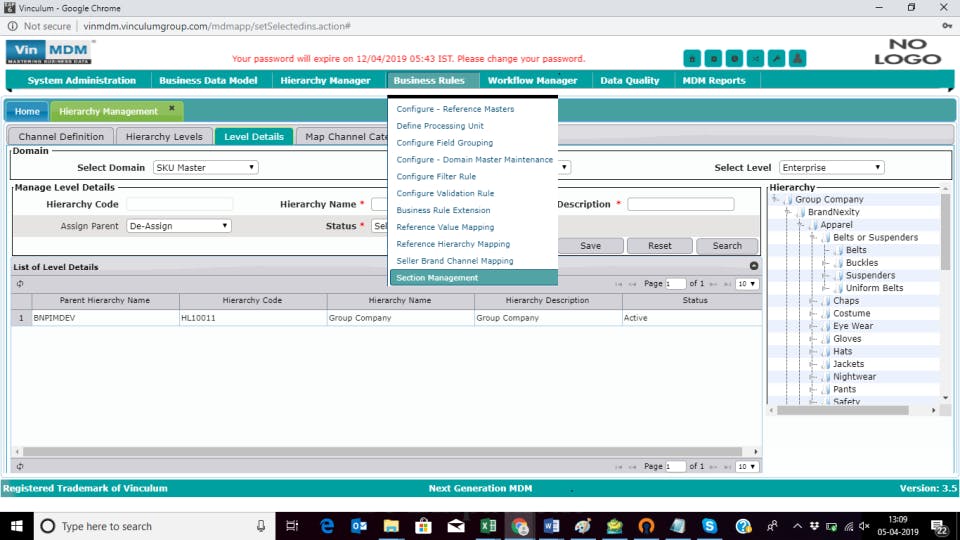
Task: Select the Nightwear tree item
Action: coord(854,377)
